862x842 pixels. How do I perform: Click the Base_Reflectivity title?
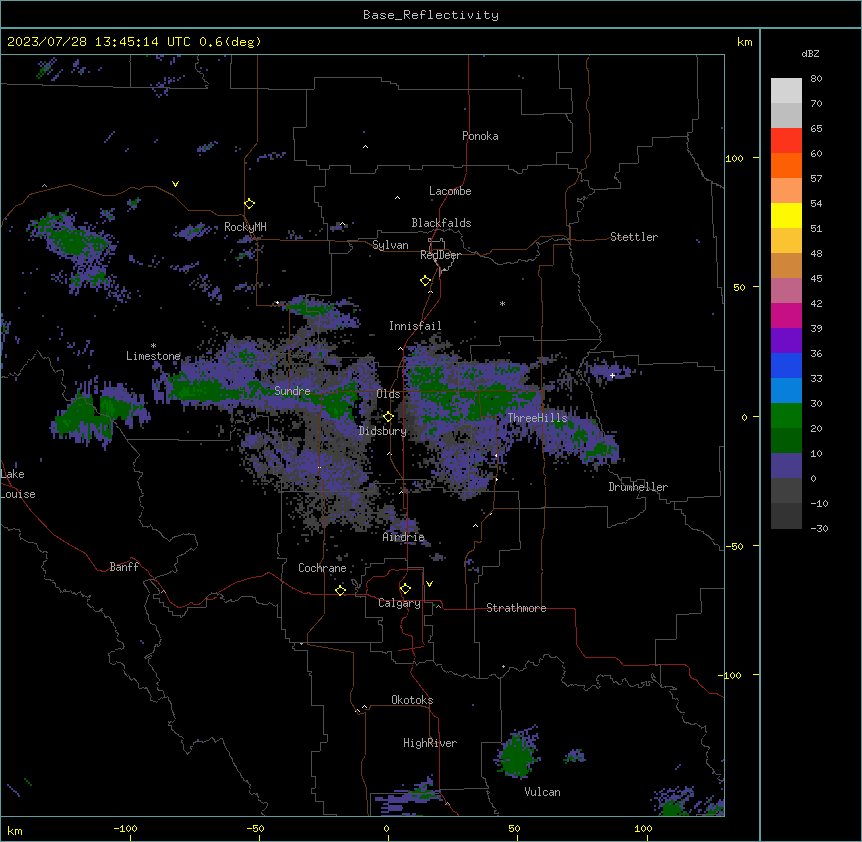(431, 15)
